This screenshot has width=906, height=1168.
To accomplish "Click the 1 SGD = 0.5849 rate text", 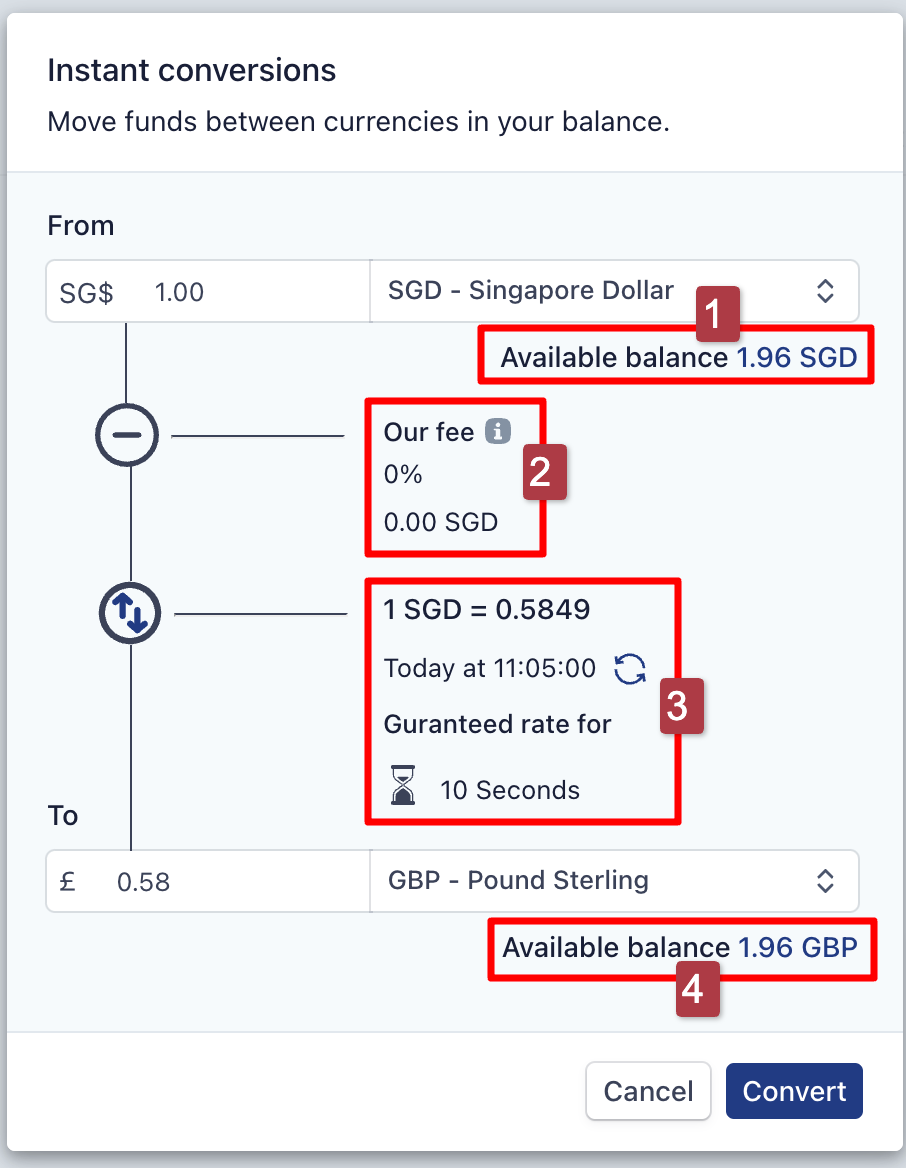I will coord(487,610).
